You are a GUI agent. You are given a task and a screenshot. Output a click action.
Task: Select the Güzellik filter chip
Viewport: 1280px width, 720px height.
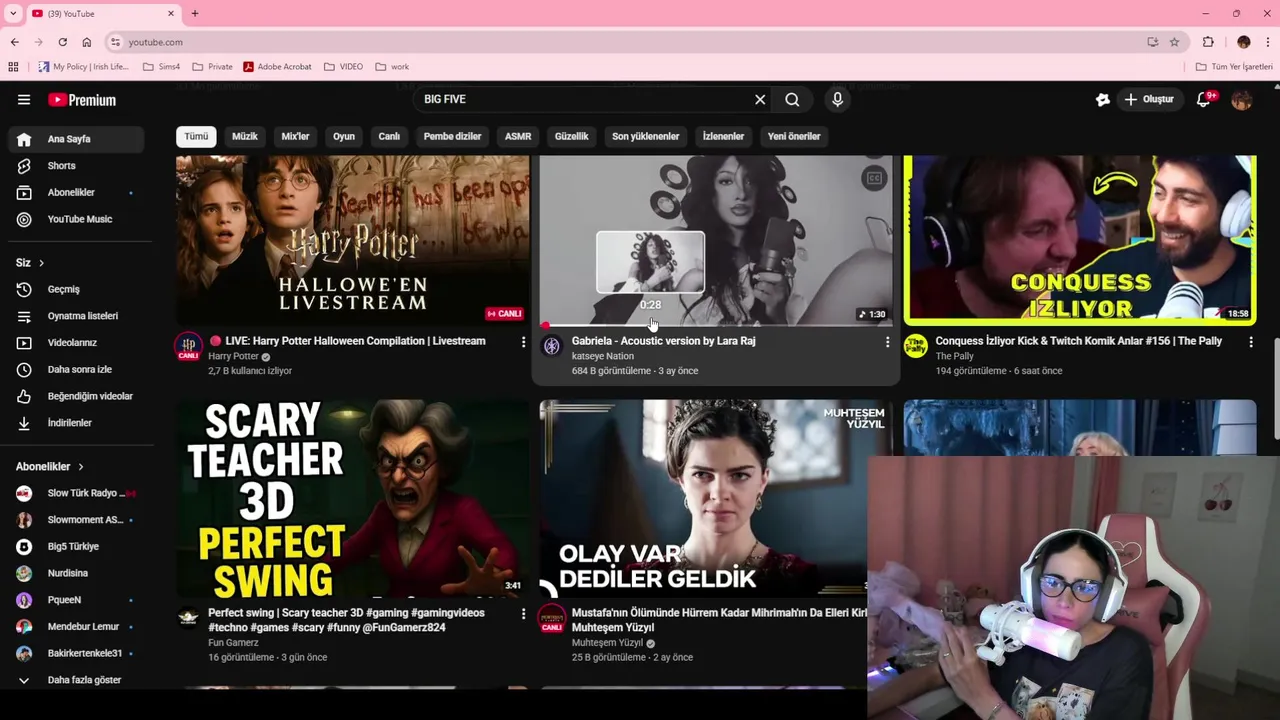572,136
